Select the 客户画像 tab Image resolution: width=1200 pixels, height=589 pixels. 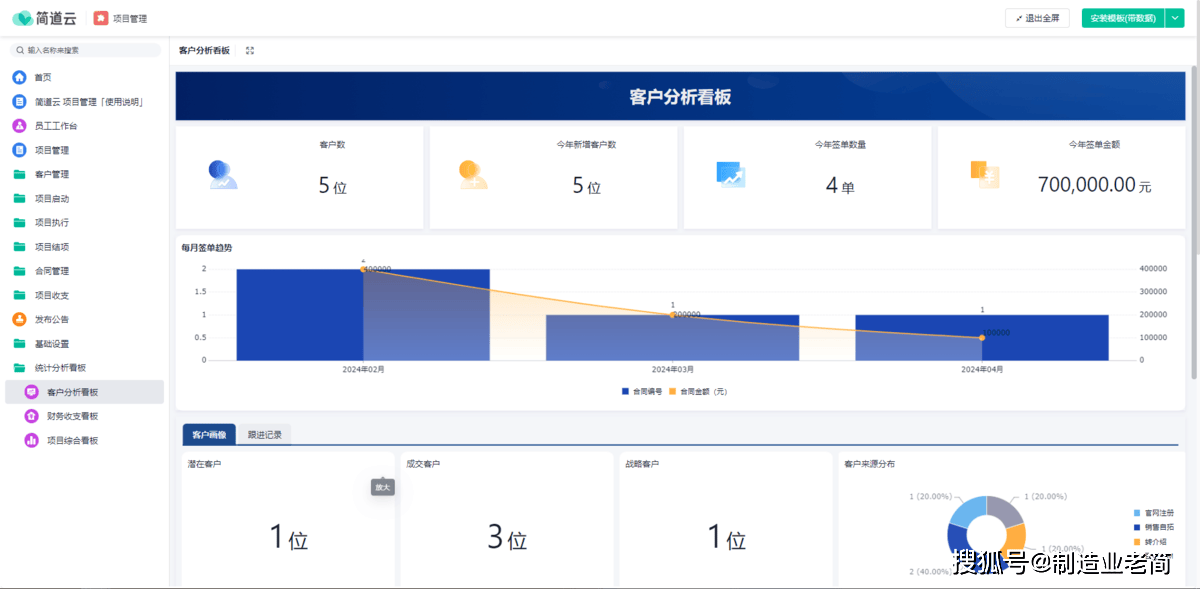coord(209,435)
